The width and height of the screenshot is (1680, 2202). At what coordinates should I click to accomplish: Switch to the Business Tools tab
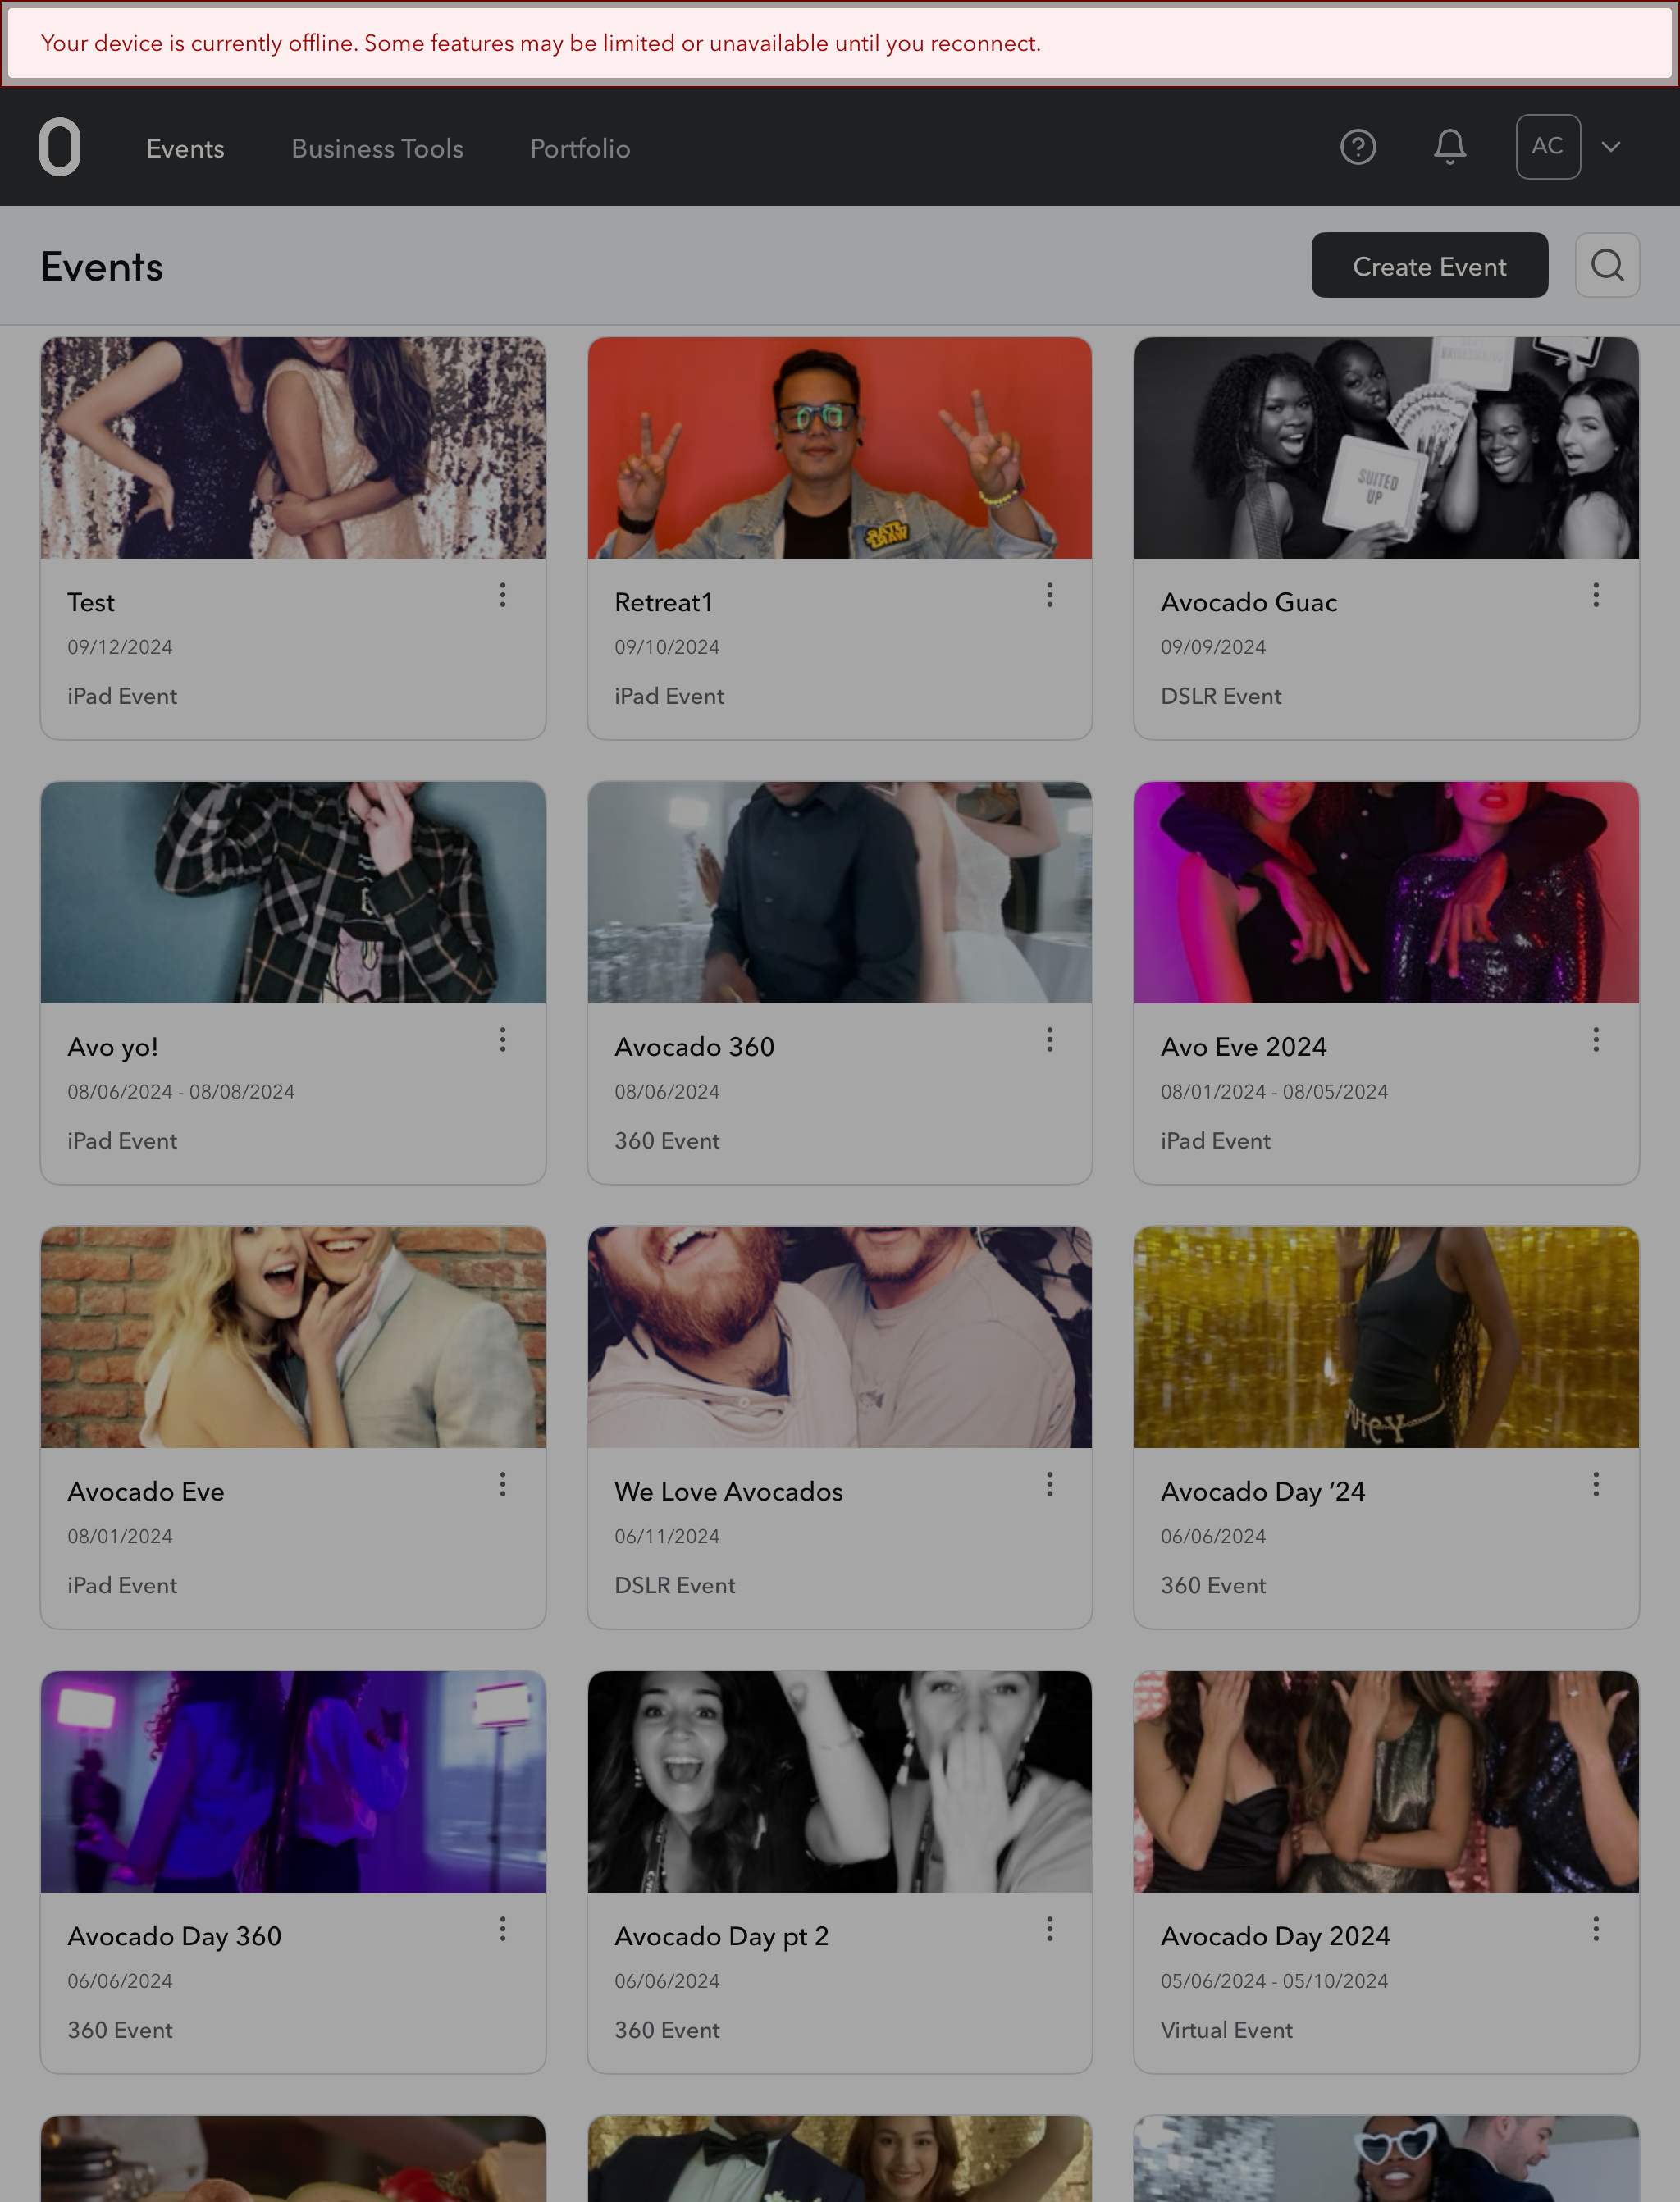(377, 148)
